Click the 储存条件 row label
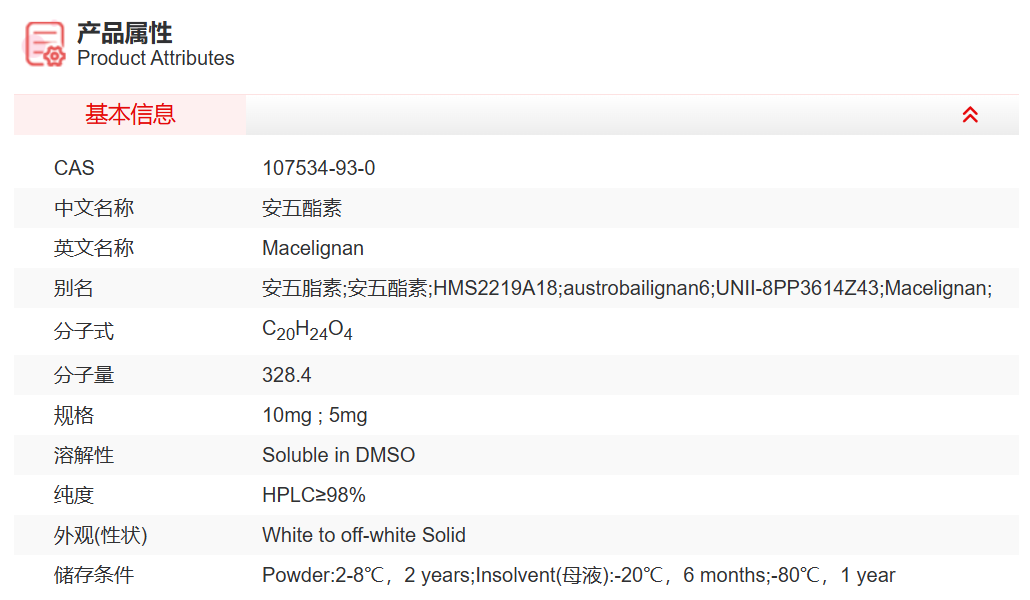The image size is (1030, 600). [x=94, y=575]
